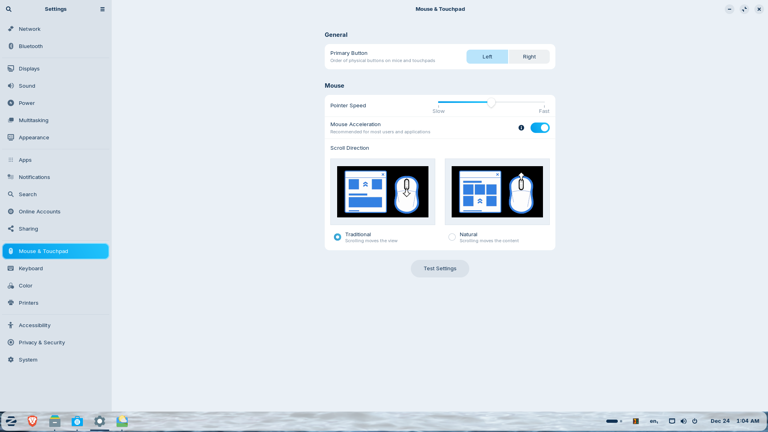Image resolution: width=768 pixels, height=432 pixels.
Task: Select Traditional scroll direction radio
Action: pyautogui.click(x=337, y=237)
